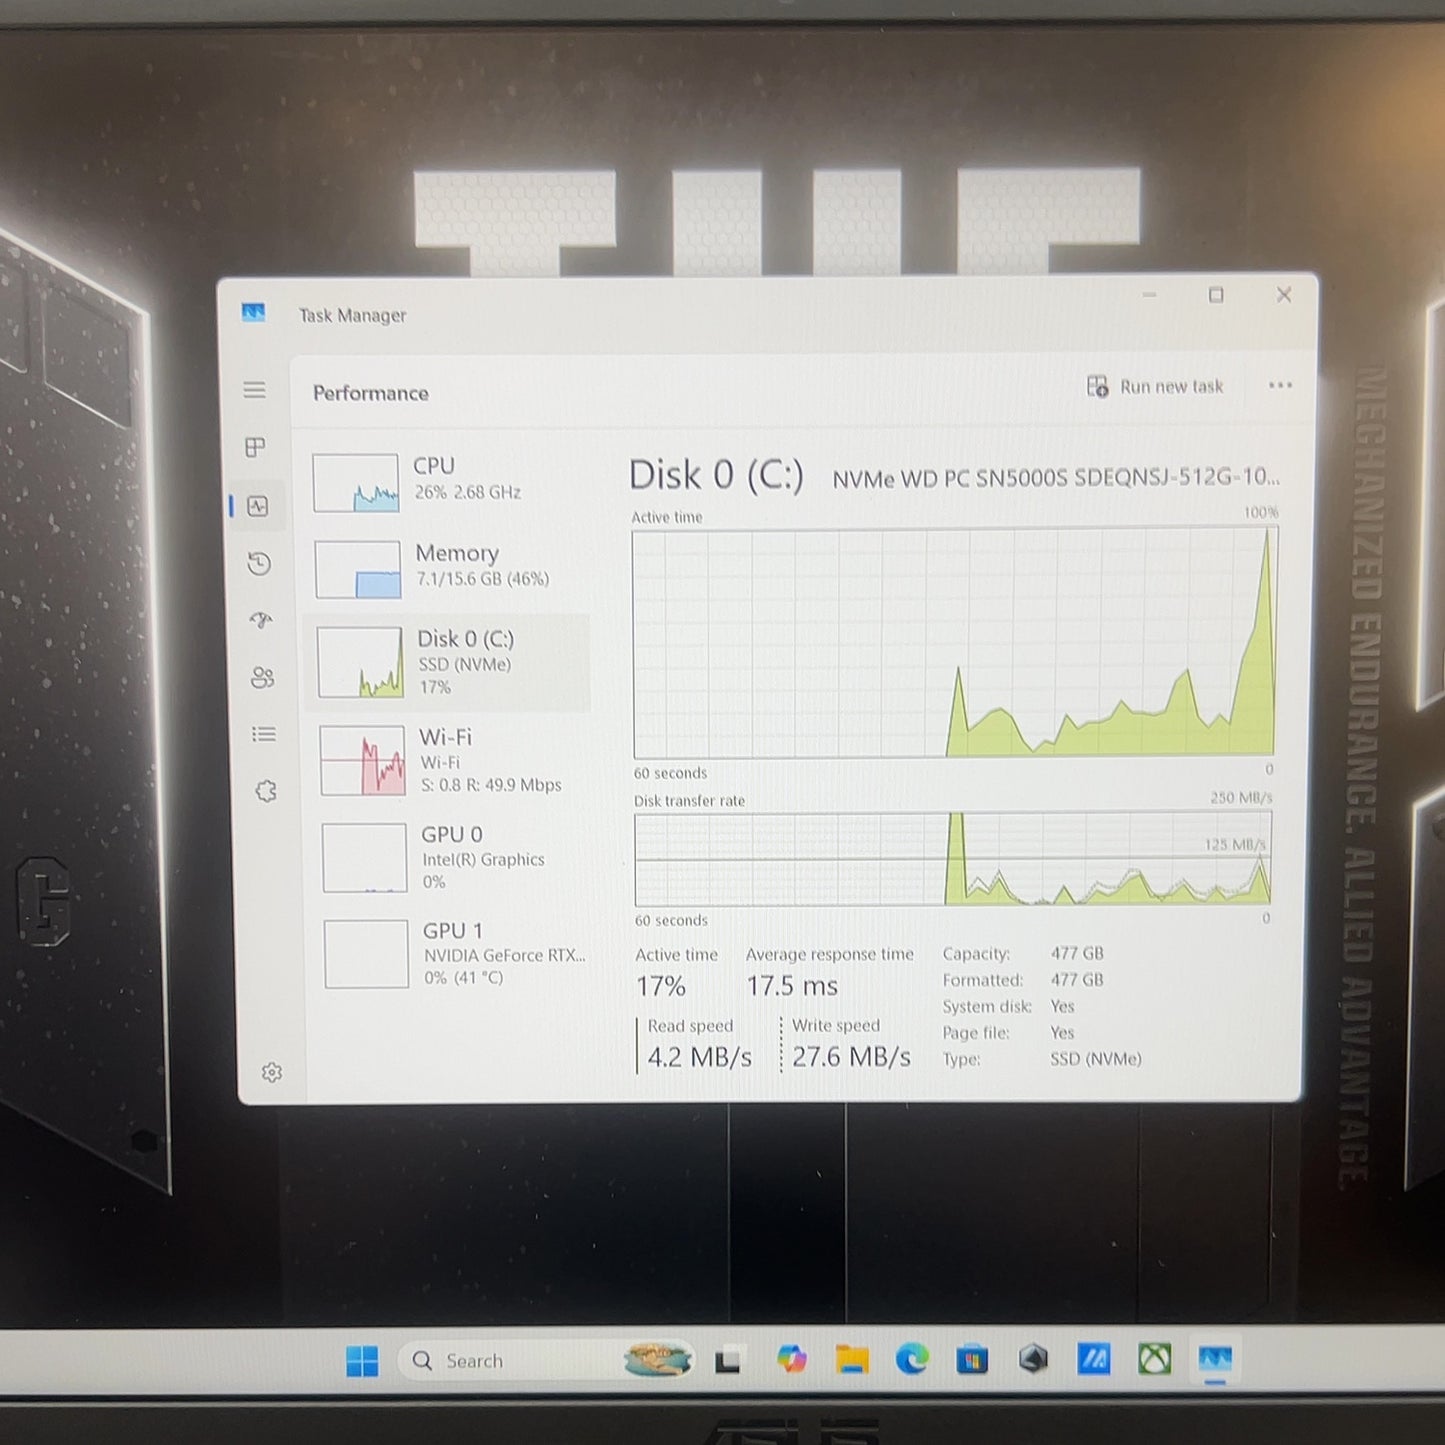Image resolution: width=1445 pixels, height=1445 pixels.
Task: Launch Copilot from the taskbar
Action: coord(792,1360)
